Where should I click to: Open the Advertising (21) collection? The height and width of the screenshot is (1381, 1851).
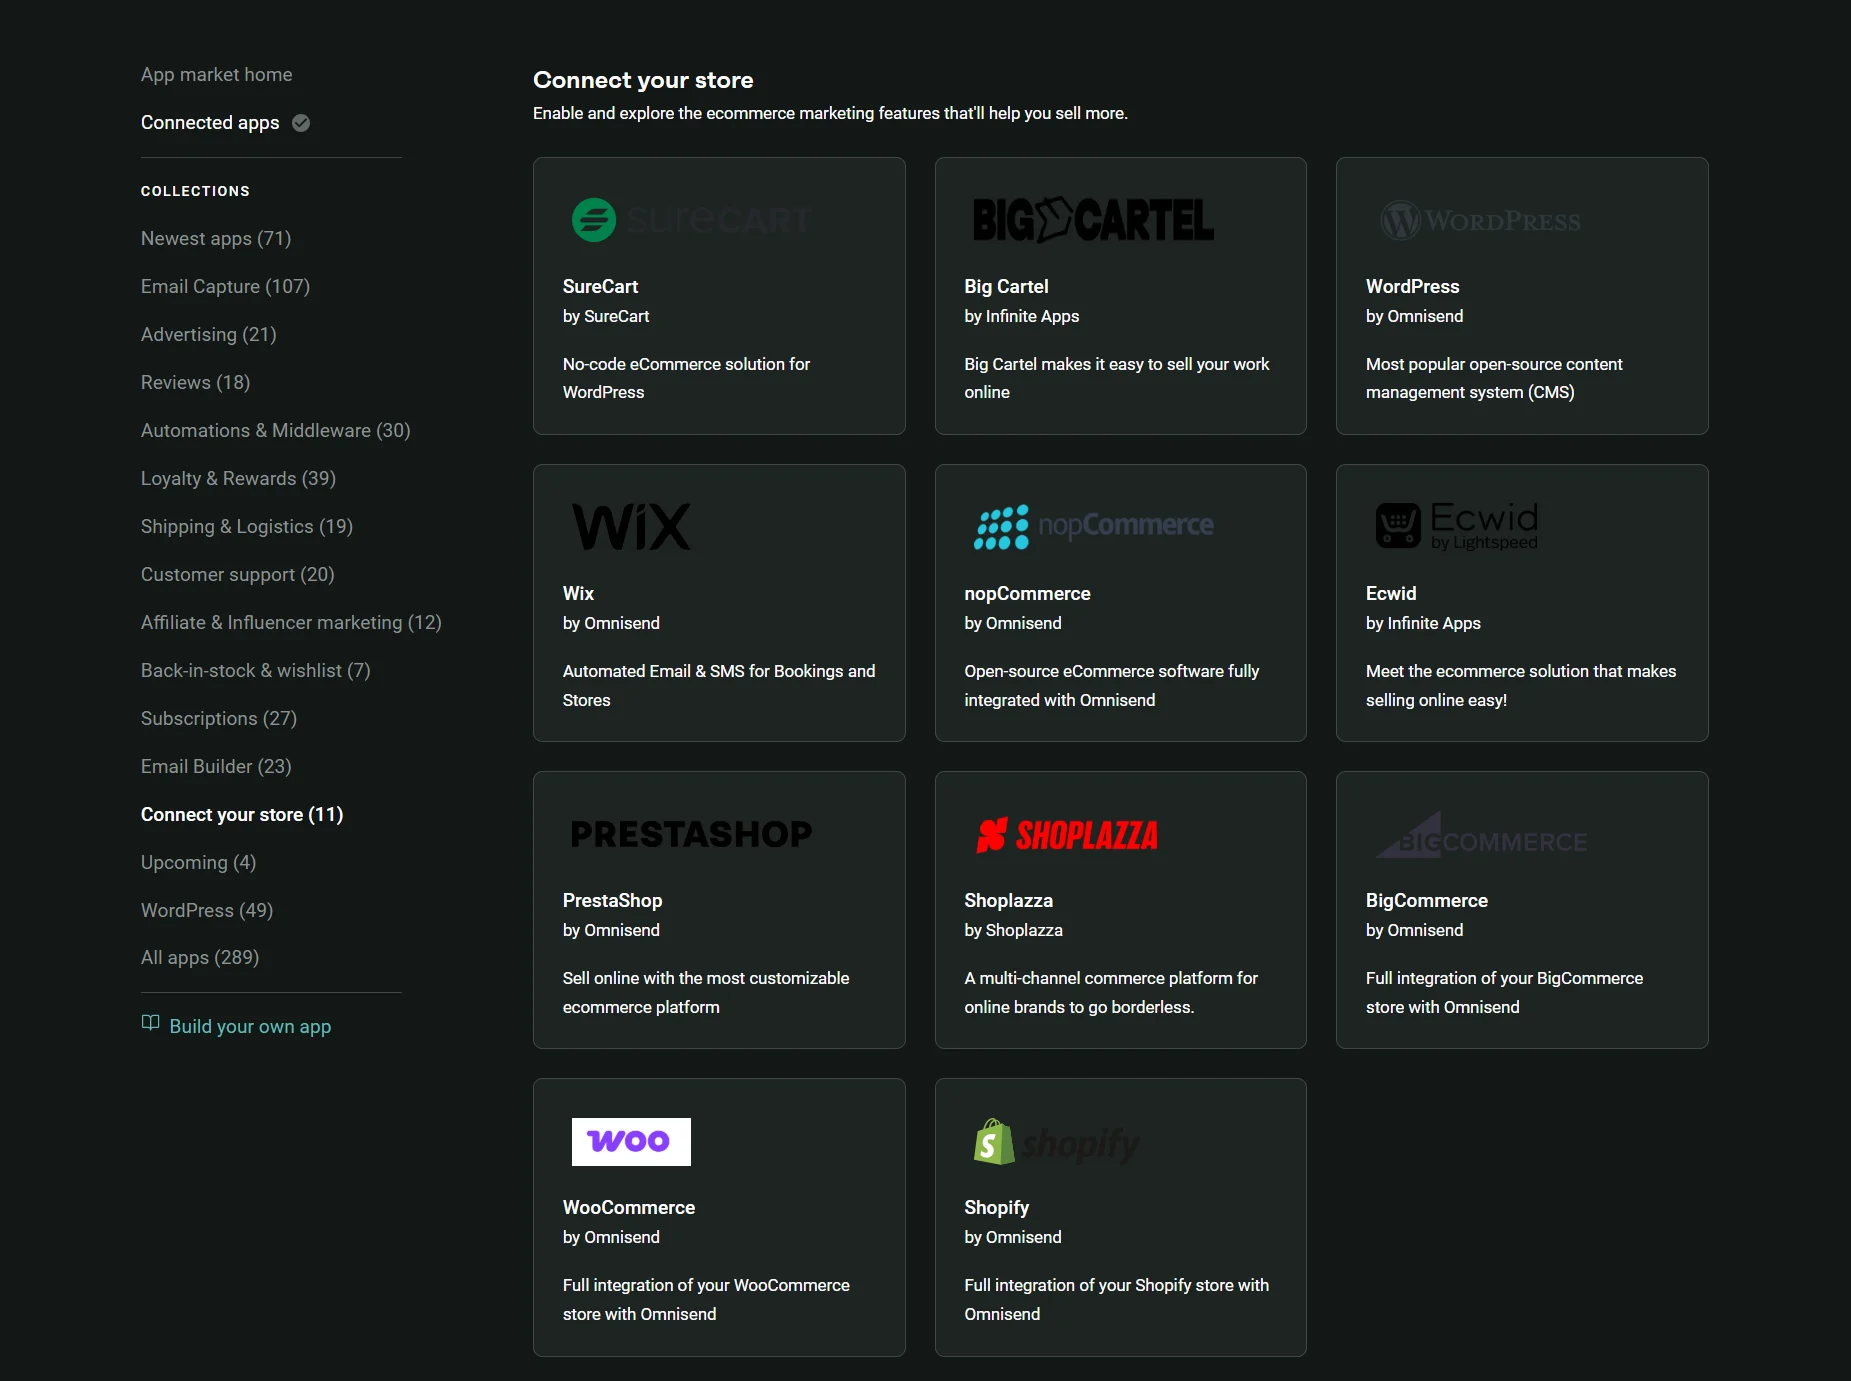click(x=209, y=335)
